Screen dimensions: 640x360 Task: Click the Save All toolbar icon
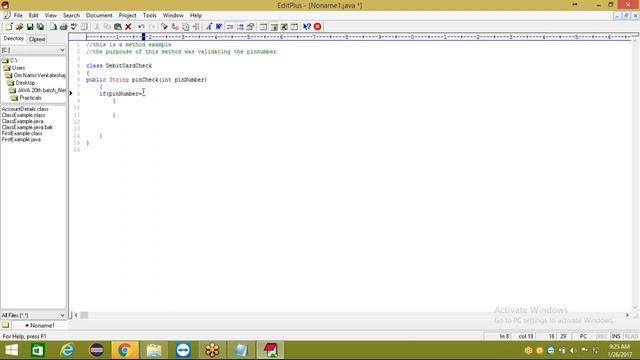40,27
